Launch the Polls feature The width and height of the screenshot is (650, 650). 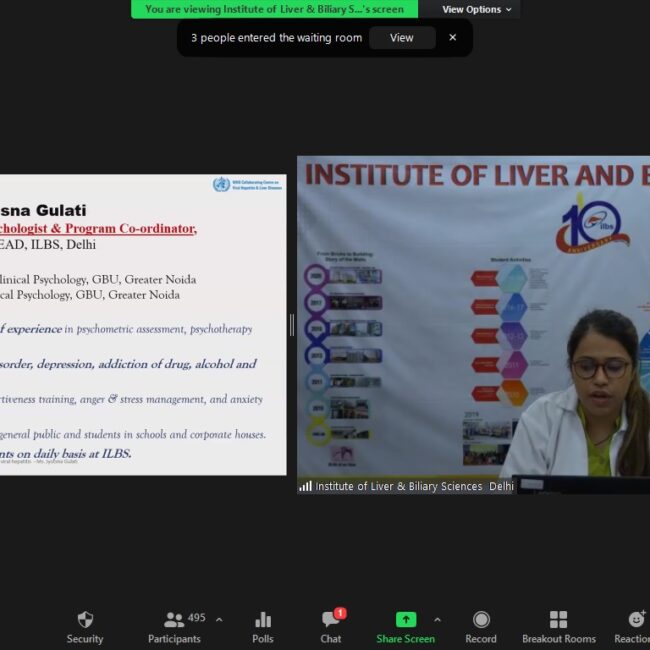[263, 627]
